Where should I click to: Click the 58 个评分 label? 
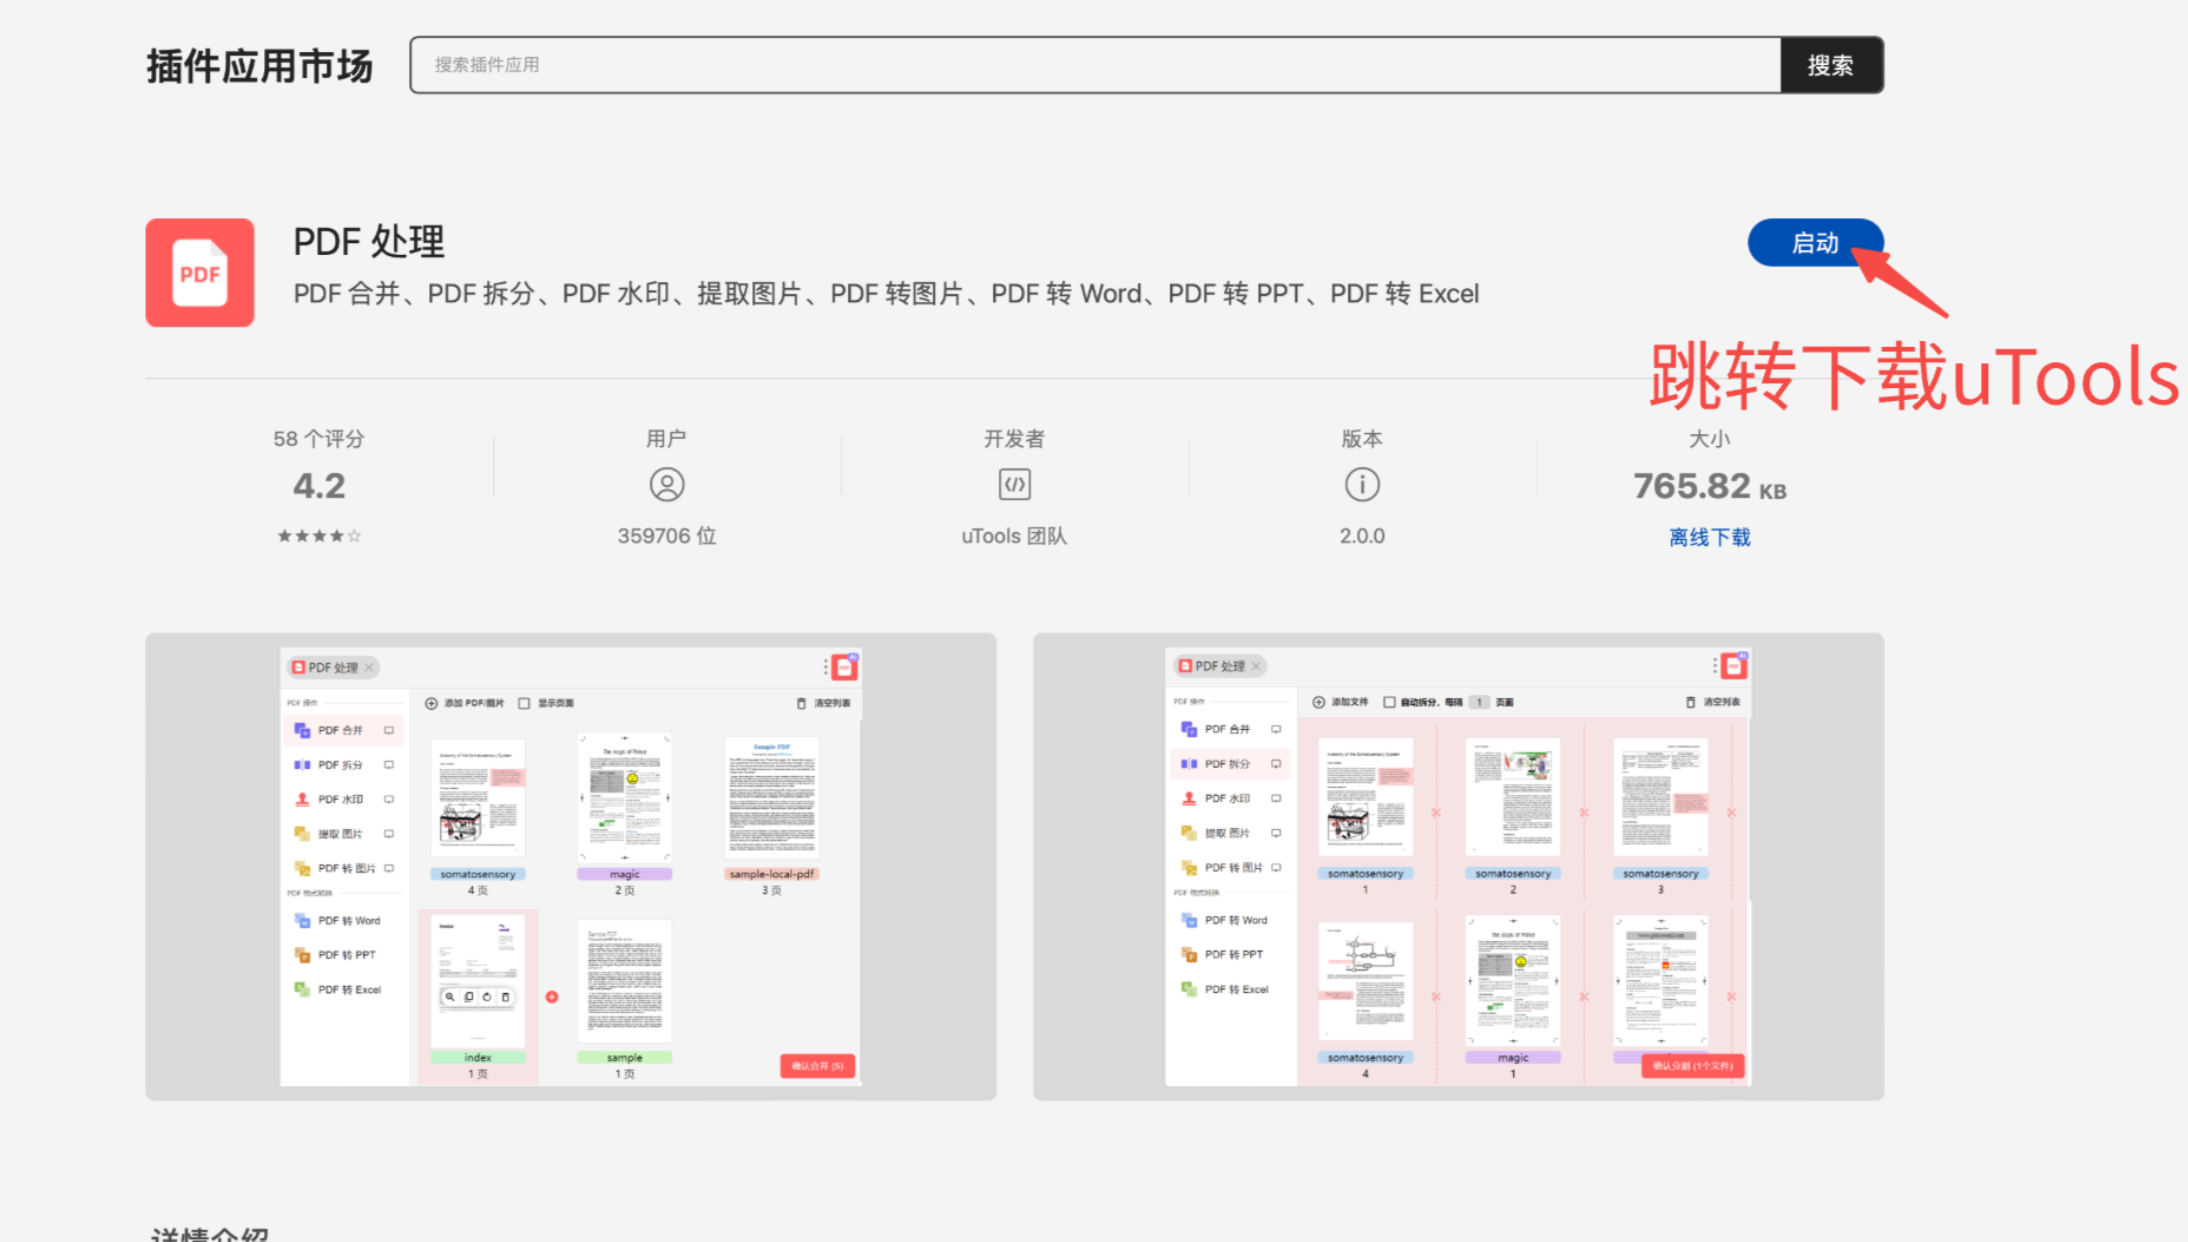(319, 439)
